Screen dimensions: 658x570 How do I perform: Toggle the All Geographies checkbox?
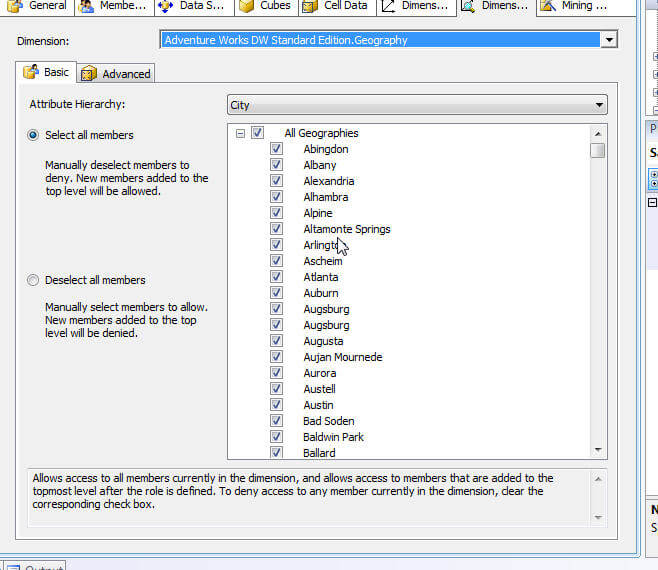point(258,133)
